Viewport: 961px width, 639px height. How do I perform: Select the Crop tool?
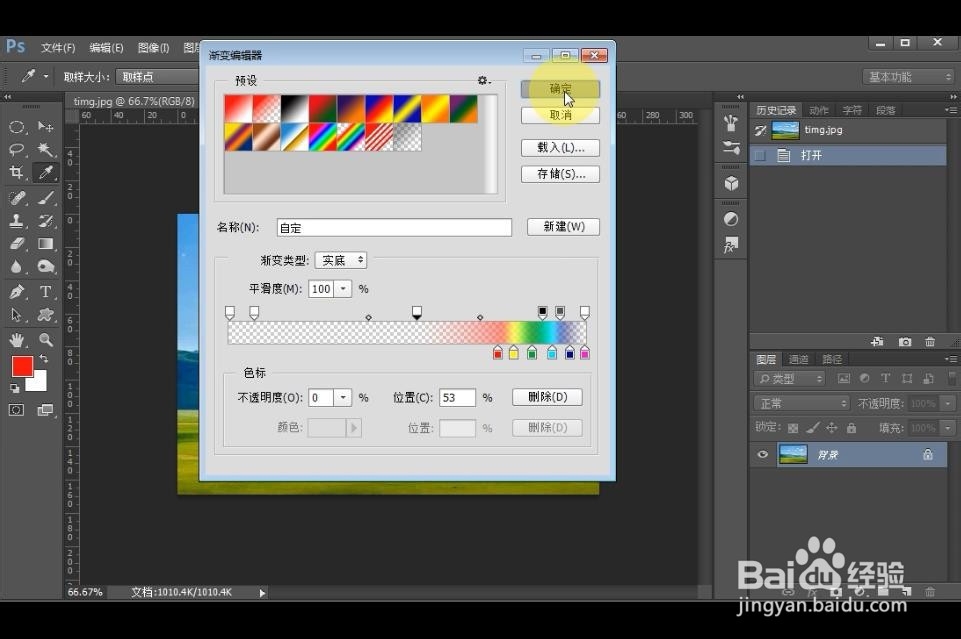17,173
